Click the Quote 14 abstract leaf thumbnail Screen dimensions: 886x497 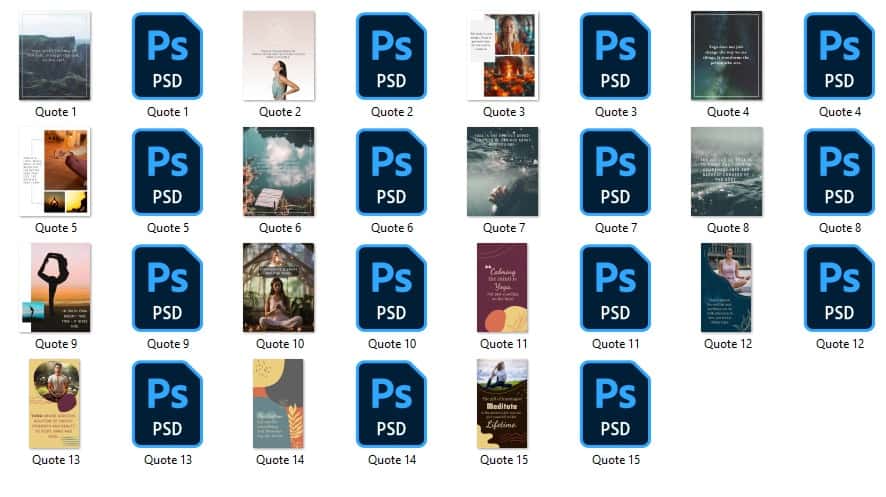[x=279, y=404]
